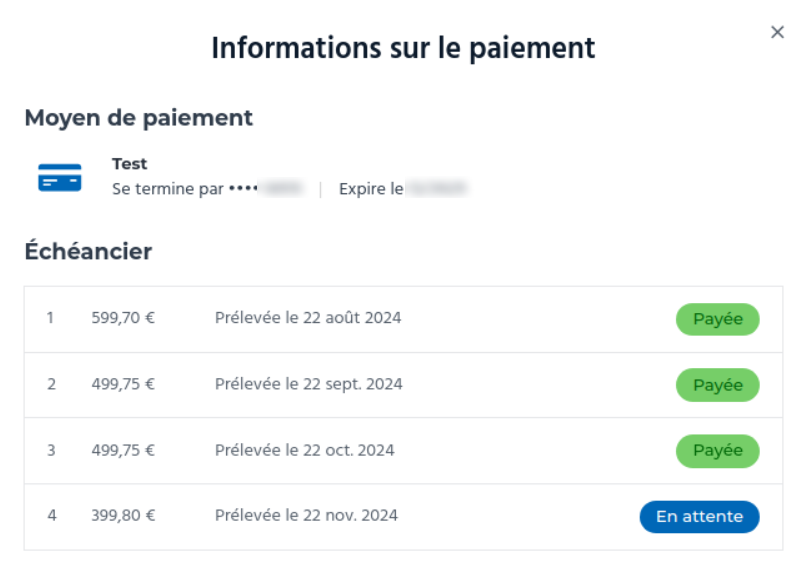802x581 pixels.
Task: Select the Test card name
Action: [x=129, y=164]
